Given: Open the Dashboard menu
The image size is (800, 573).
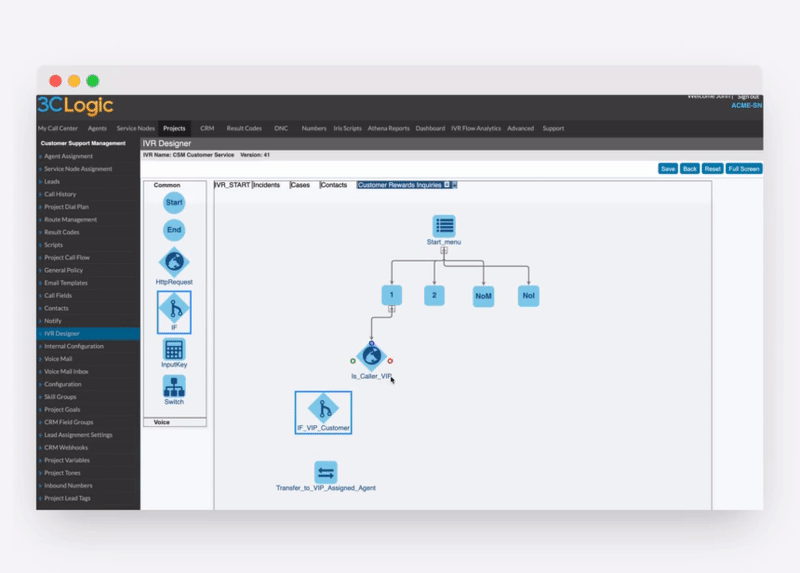Looking at the screenshot, I should 430,129.
